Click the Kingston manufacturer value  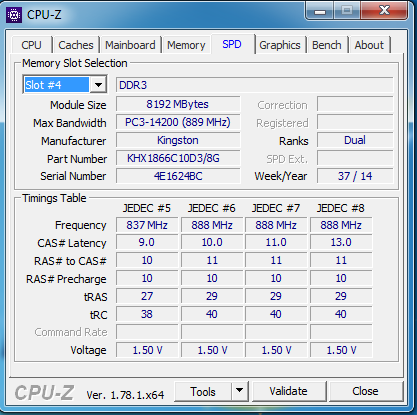tap(178, 140)
